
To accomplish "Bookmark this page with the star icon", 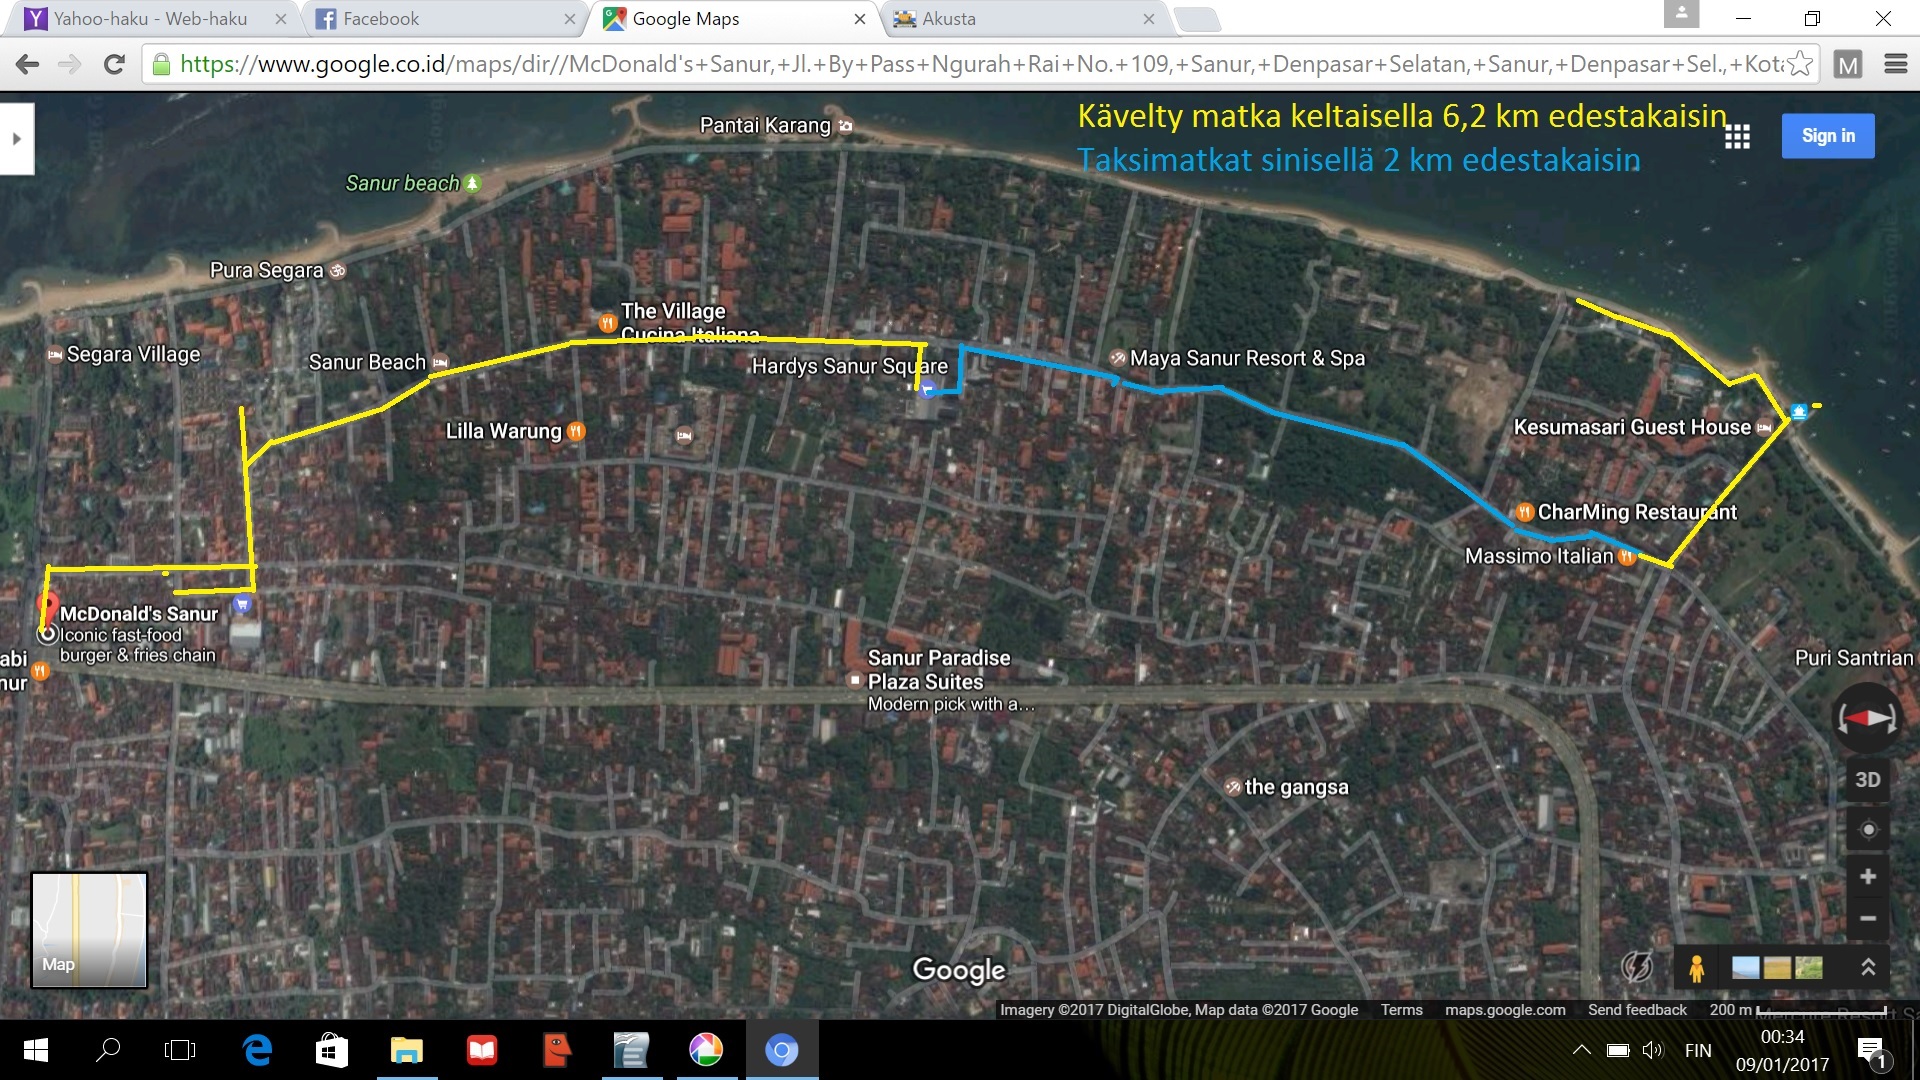I will 1800,64.
